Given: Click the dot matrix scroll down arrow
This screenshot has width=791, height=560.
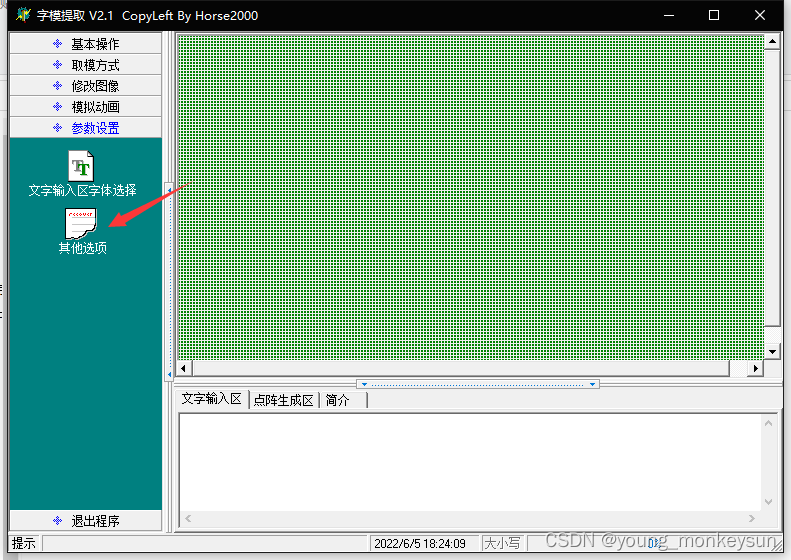Looking at the screenshot, I should [772, 352].
